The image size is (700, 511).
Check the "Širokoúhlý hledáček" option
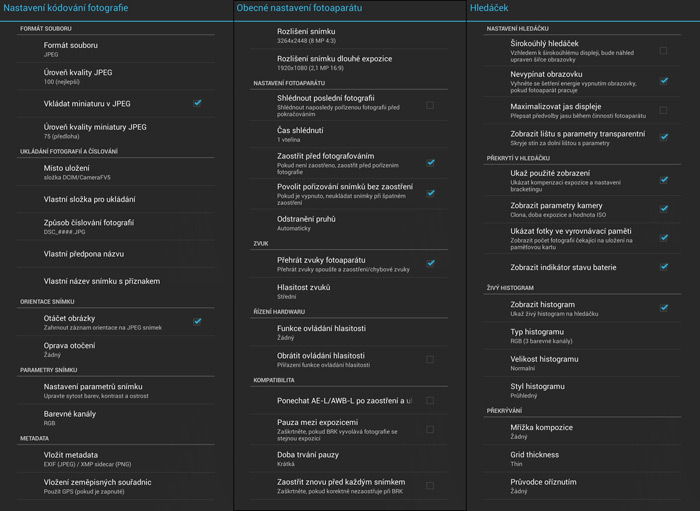tap(664, 49)
